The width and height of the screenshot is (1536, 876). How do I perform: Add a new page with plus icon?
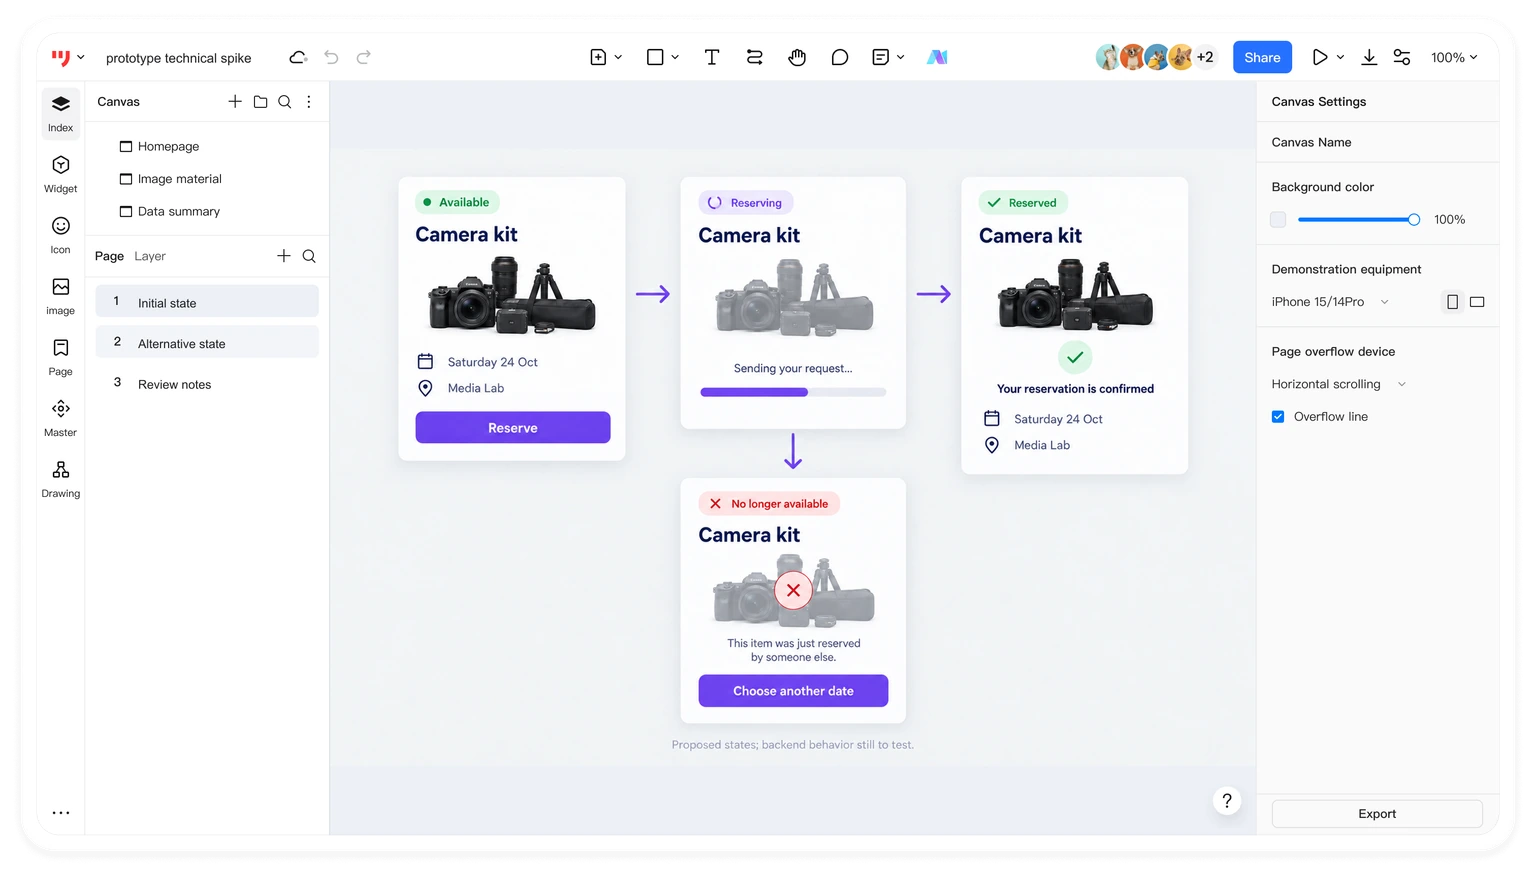(x=284, y=256)
